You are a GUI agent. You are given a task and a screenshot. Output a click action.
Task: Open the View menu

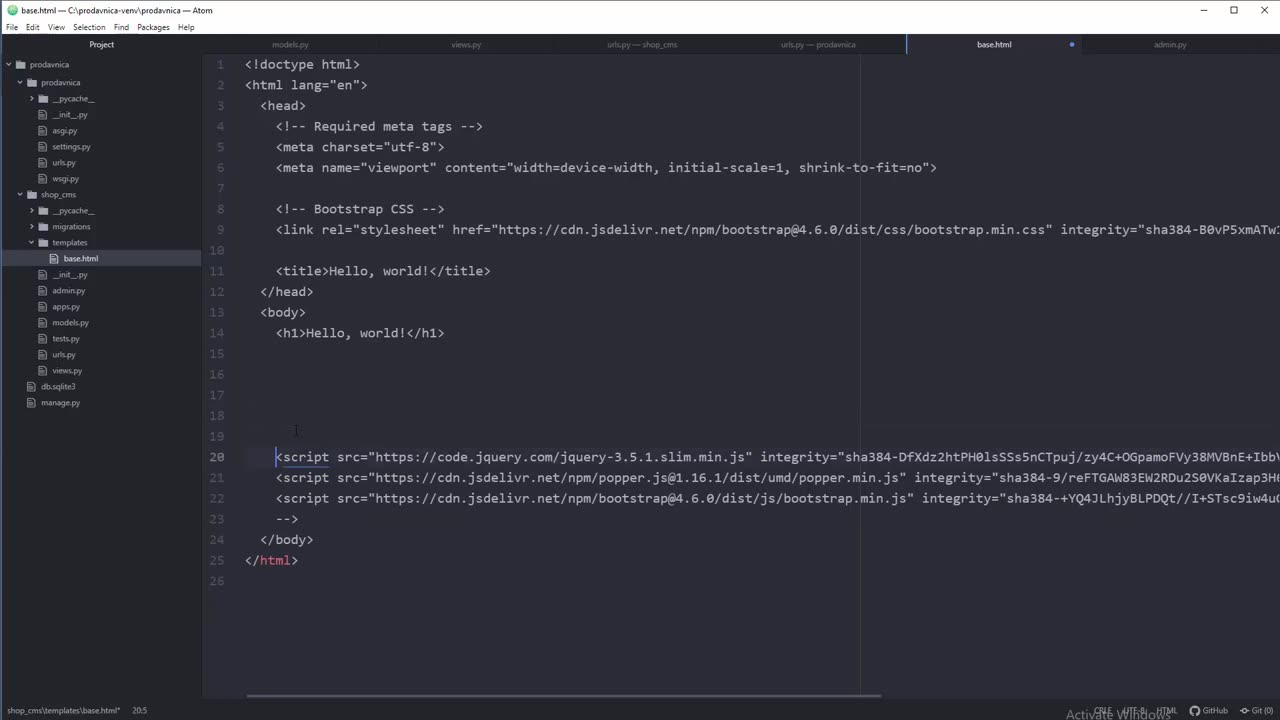56,27
